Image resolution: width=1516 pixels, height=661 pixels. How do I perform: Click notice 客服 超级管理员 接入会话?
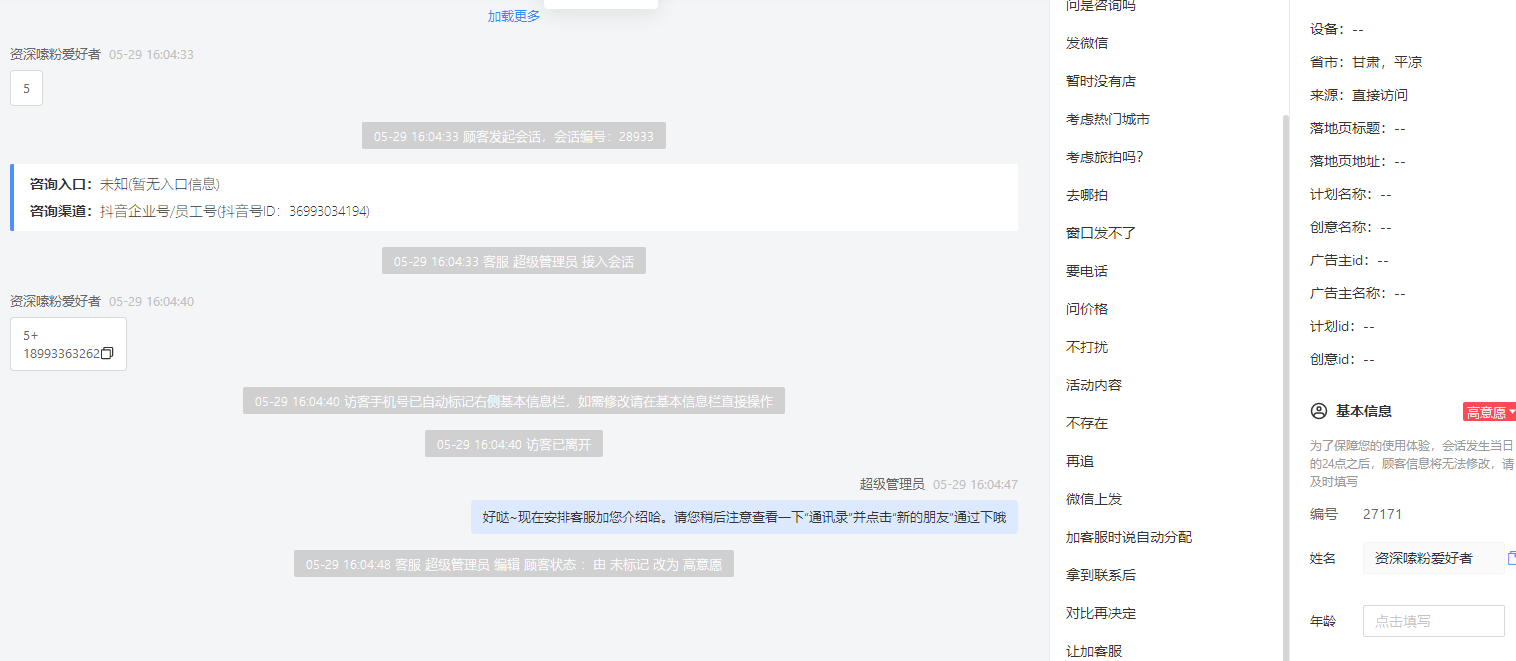tap(514, 261)
